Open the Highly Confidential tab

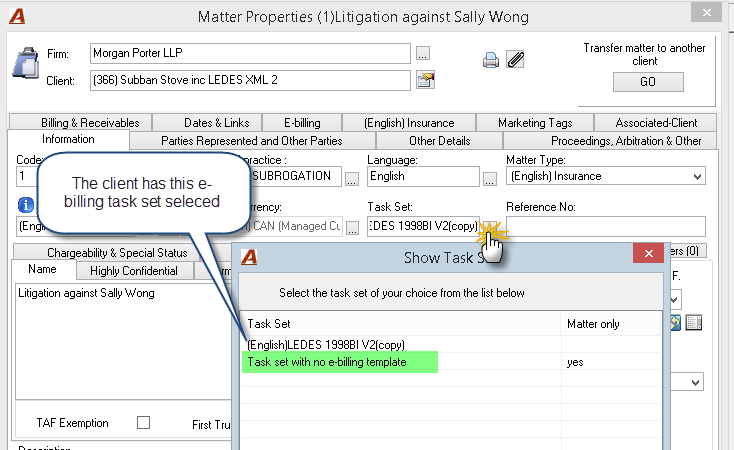coord(134,271)
